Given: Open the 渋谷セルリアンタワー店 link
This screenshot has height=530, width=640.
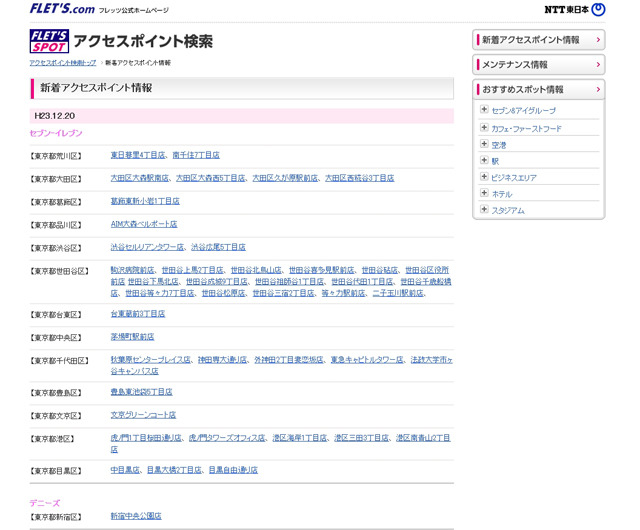Looking at the screenshot, I should point(147,247).
